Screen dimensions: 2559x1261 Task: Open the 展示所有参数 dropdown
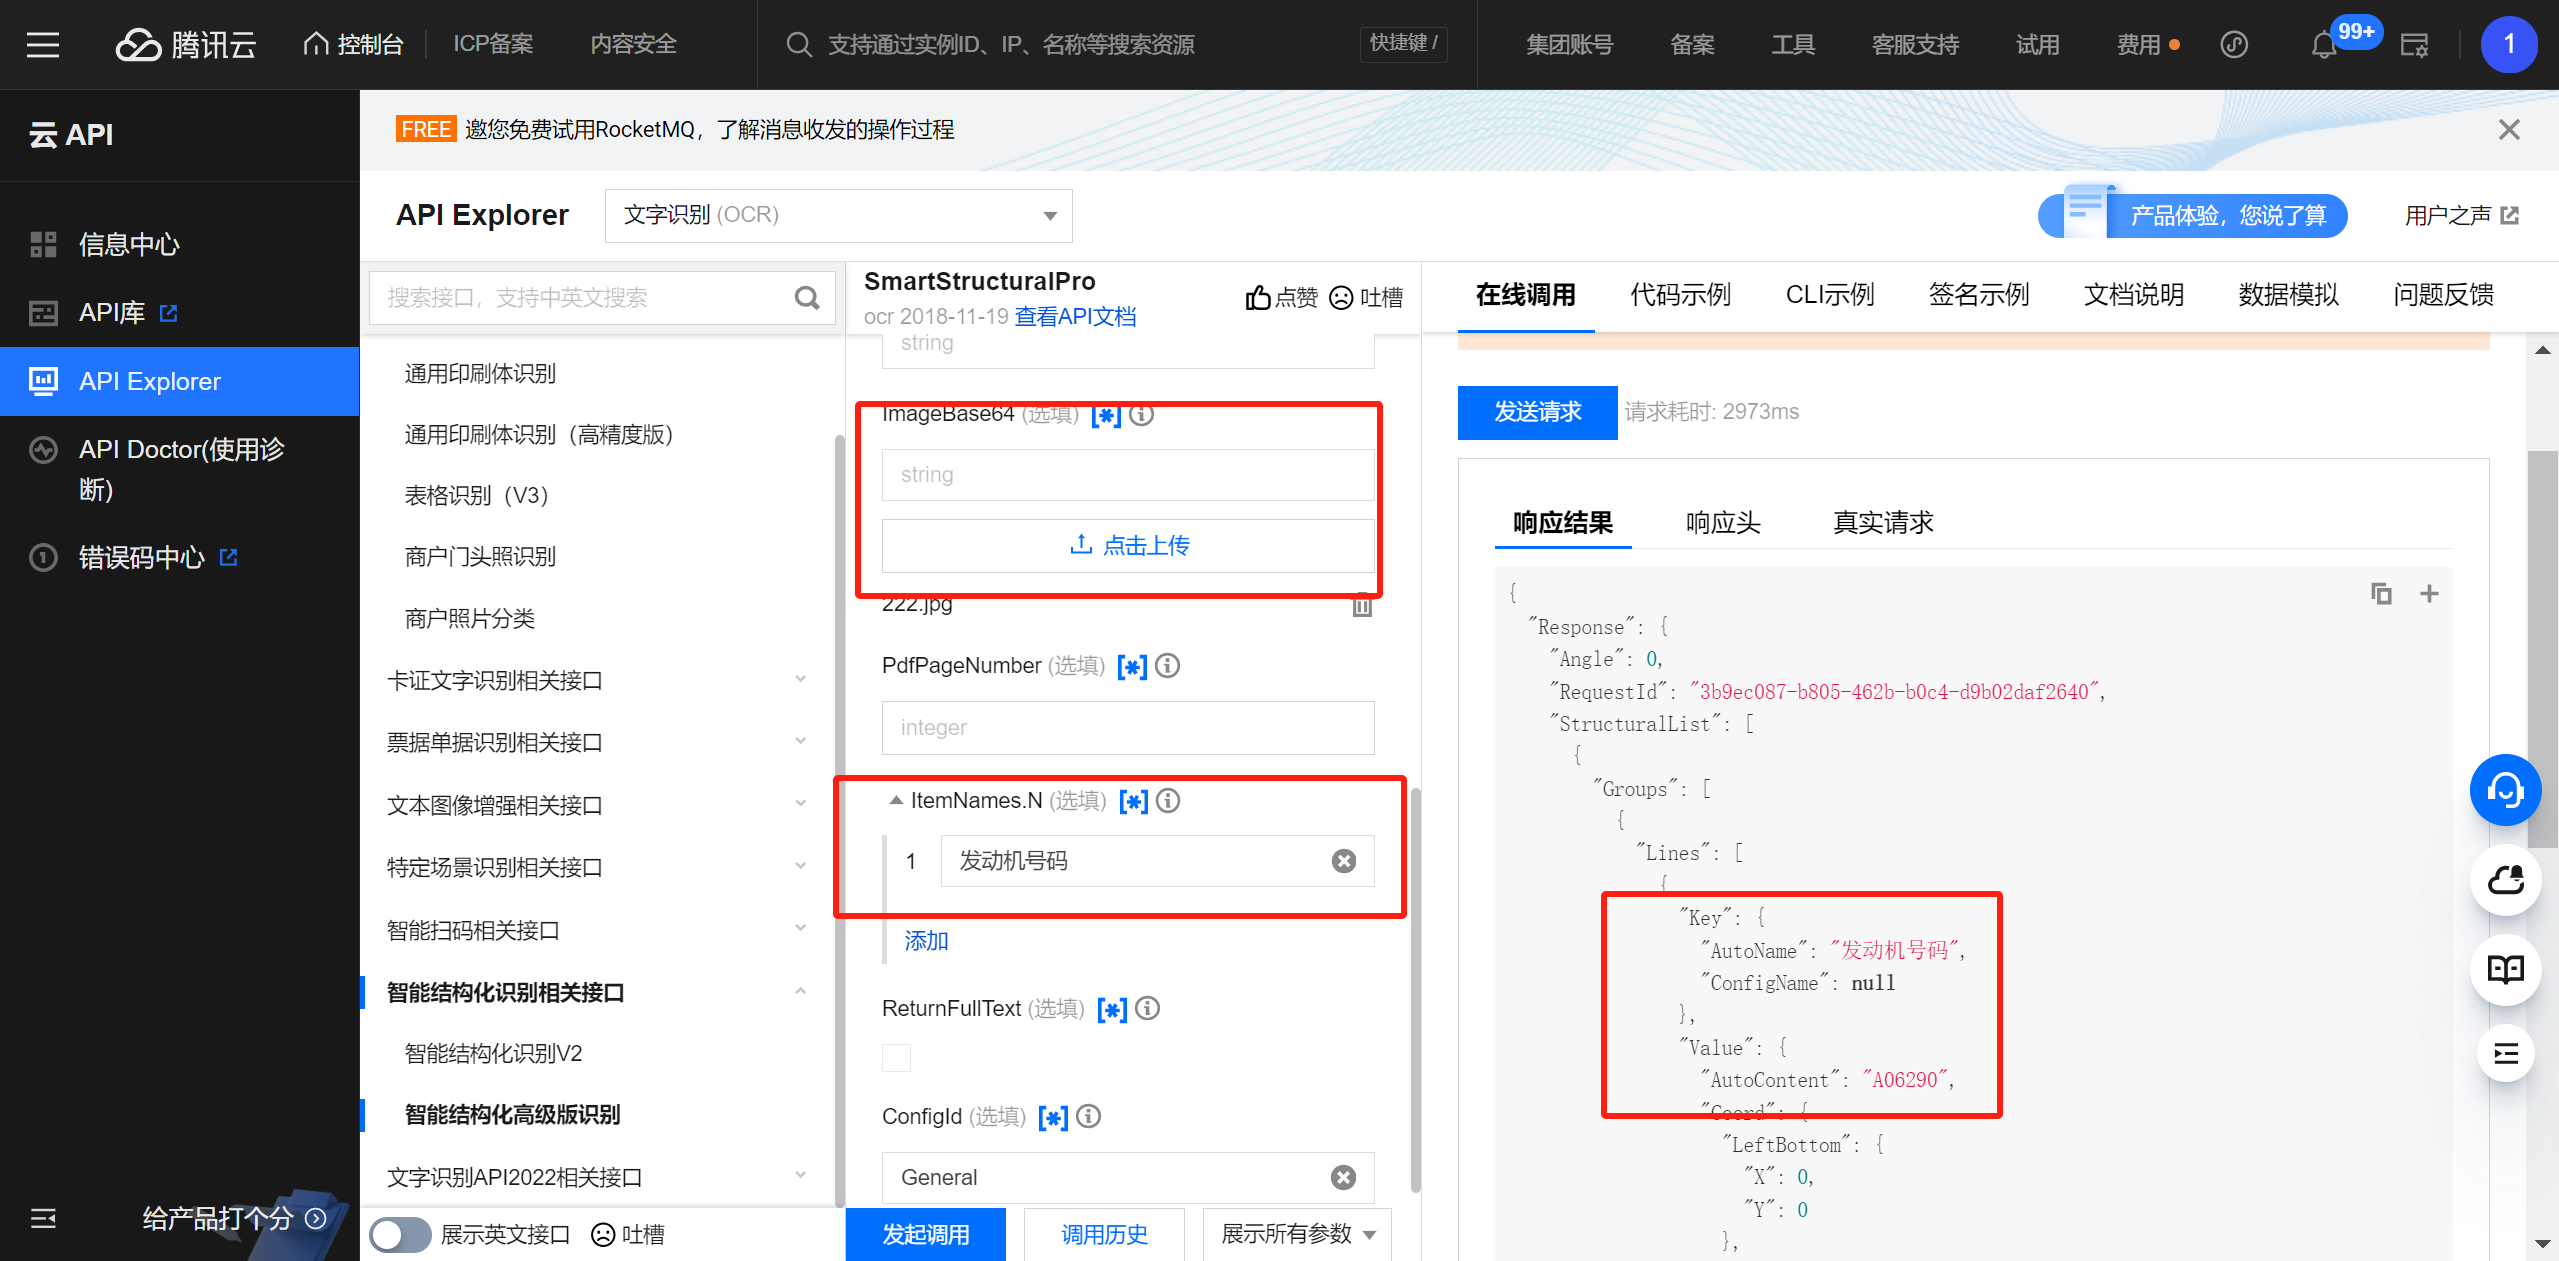(x=1297, y=1234)
